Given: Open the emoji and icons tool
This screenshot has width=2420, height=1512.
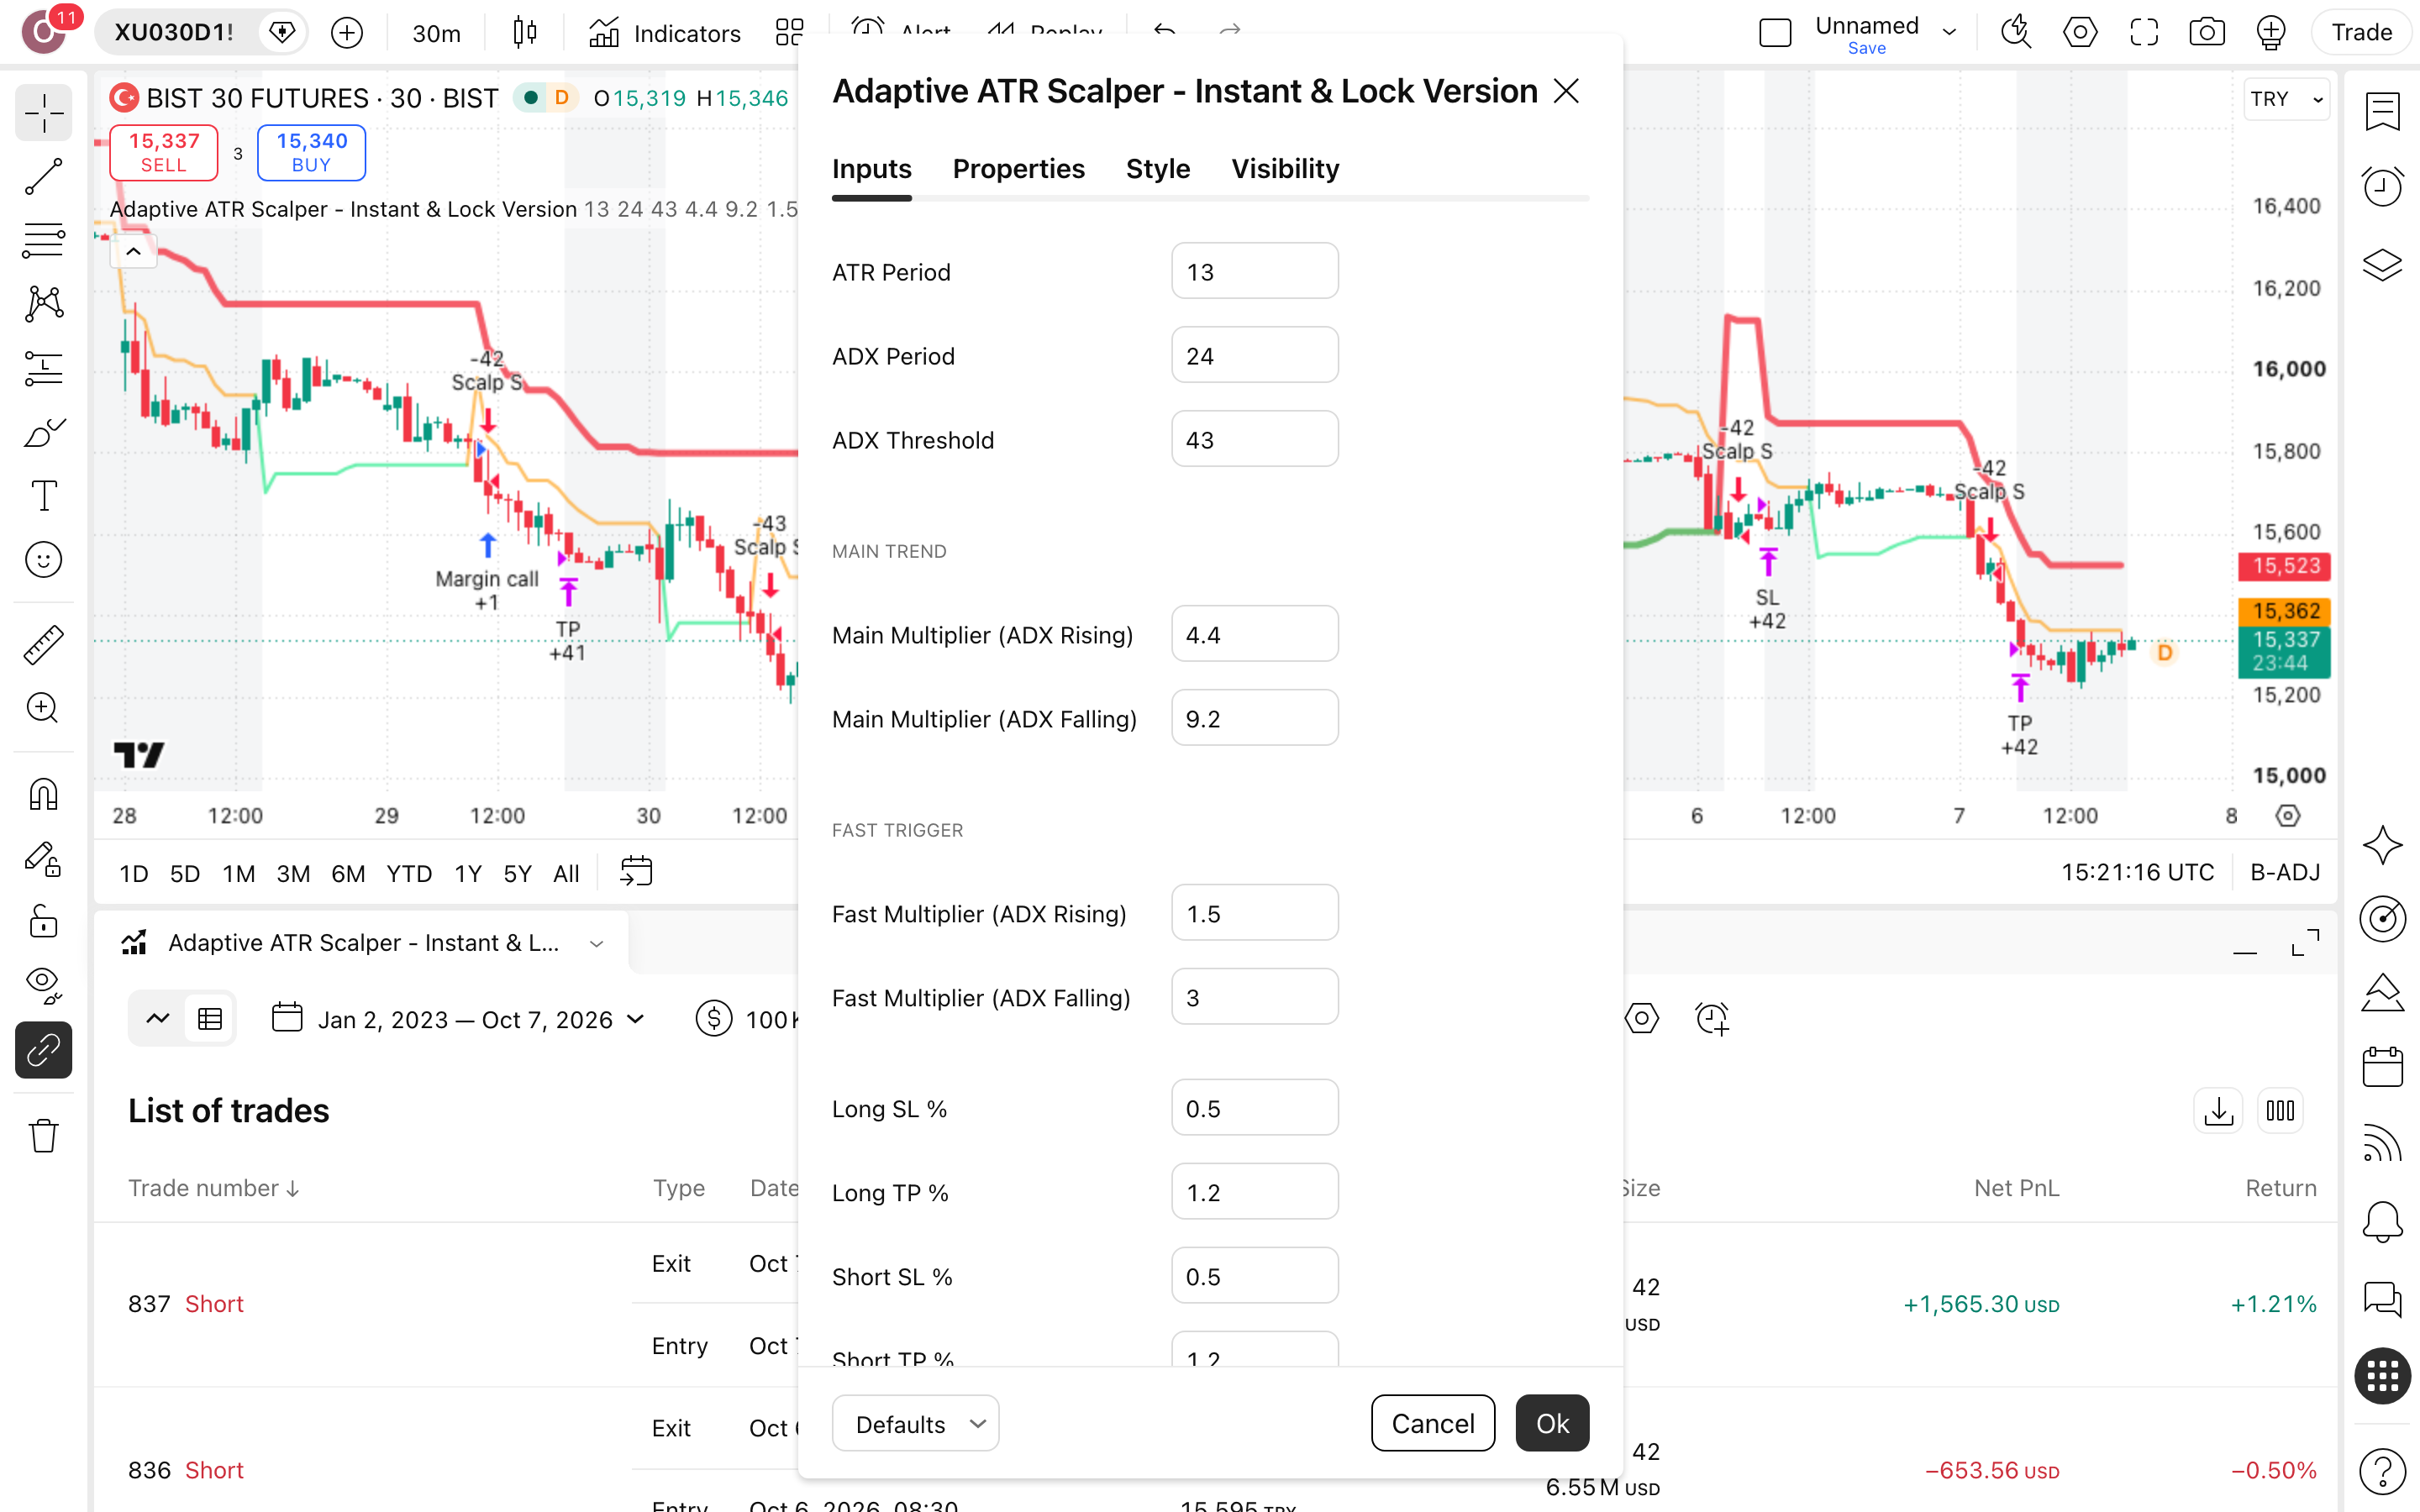Looking at the screenshot, I should pyautogui.click(x=43, y=560).
